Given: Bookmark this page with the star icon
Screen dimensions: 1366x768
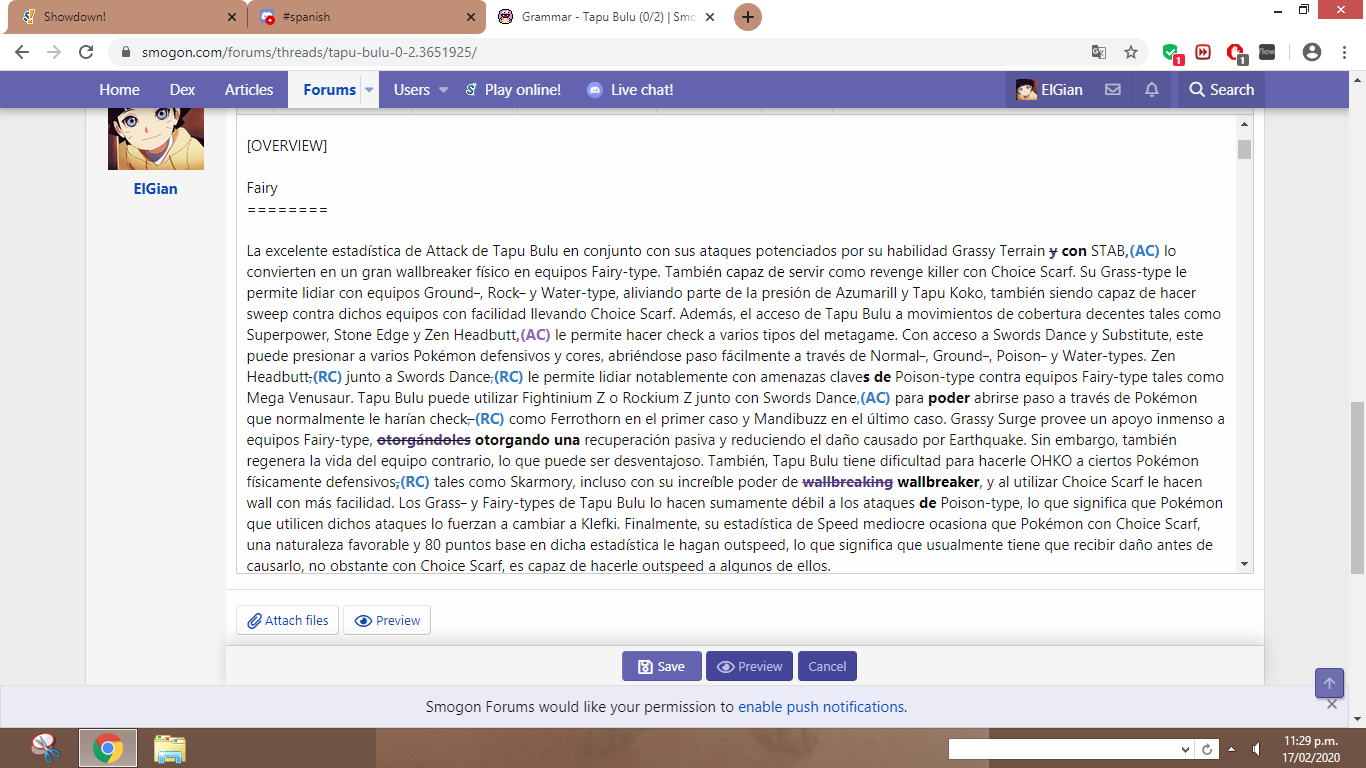Looking at the screenshot, I should tap(1131, 52).
